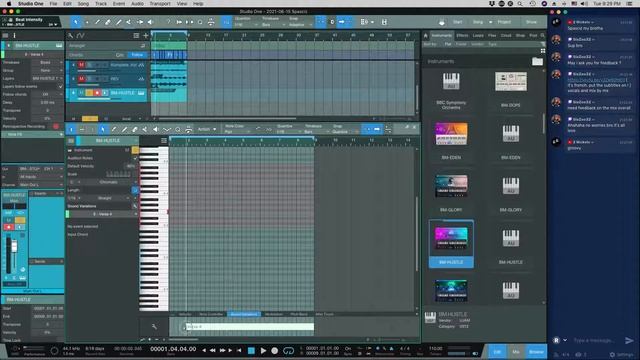
Task: Open editor Action dropdown
Action: (207, 129)
